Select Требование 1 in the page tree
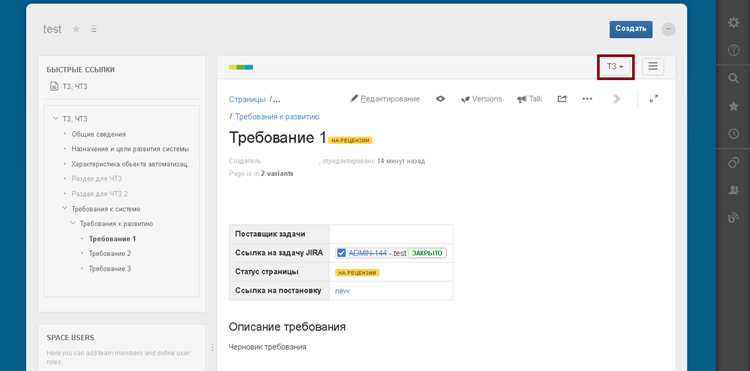 click(112, 239)
